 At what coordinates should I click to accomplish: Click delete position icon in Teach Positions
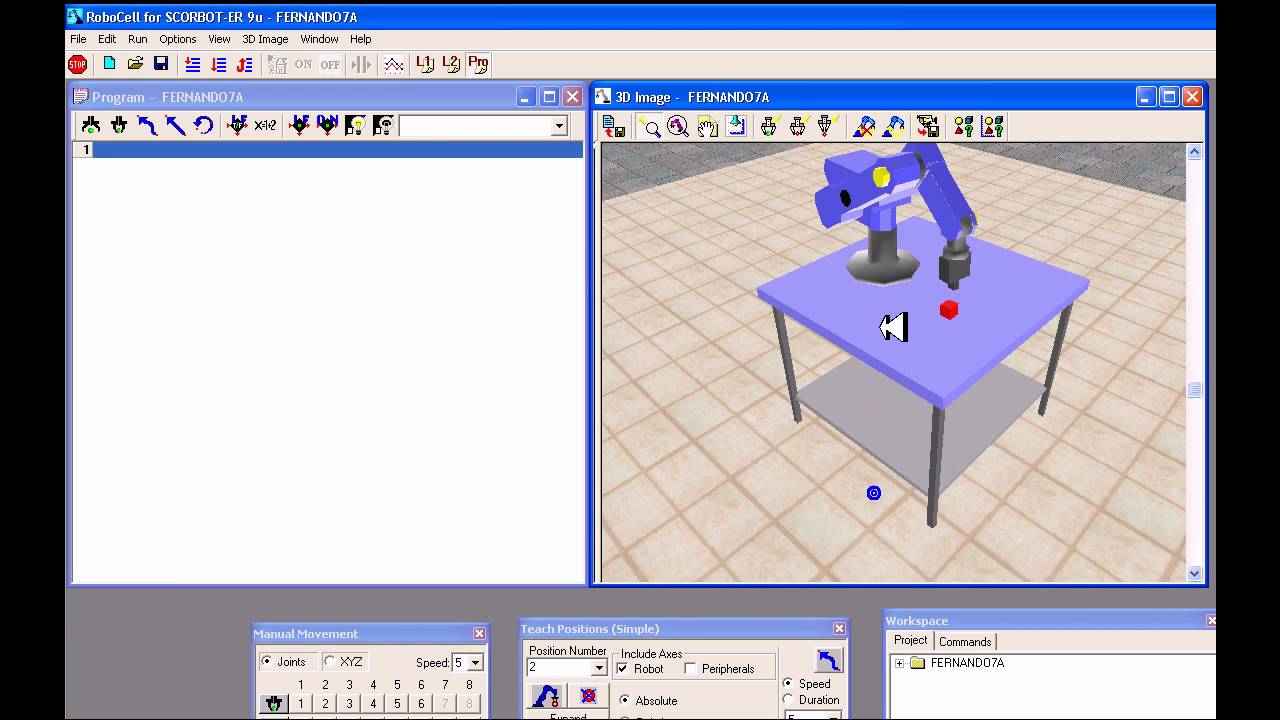[589, 695]
